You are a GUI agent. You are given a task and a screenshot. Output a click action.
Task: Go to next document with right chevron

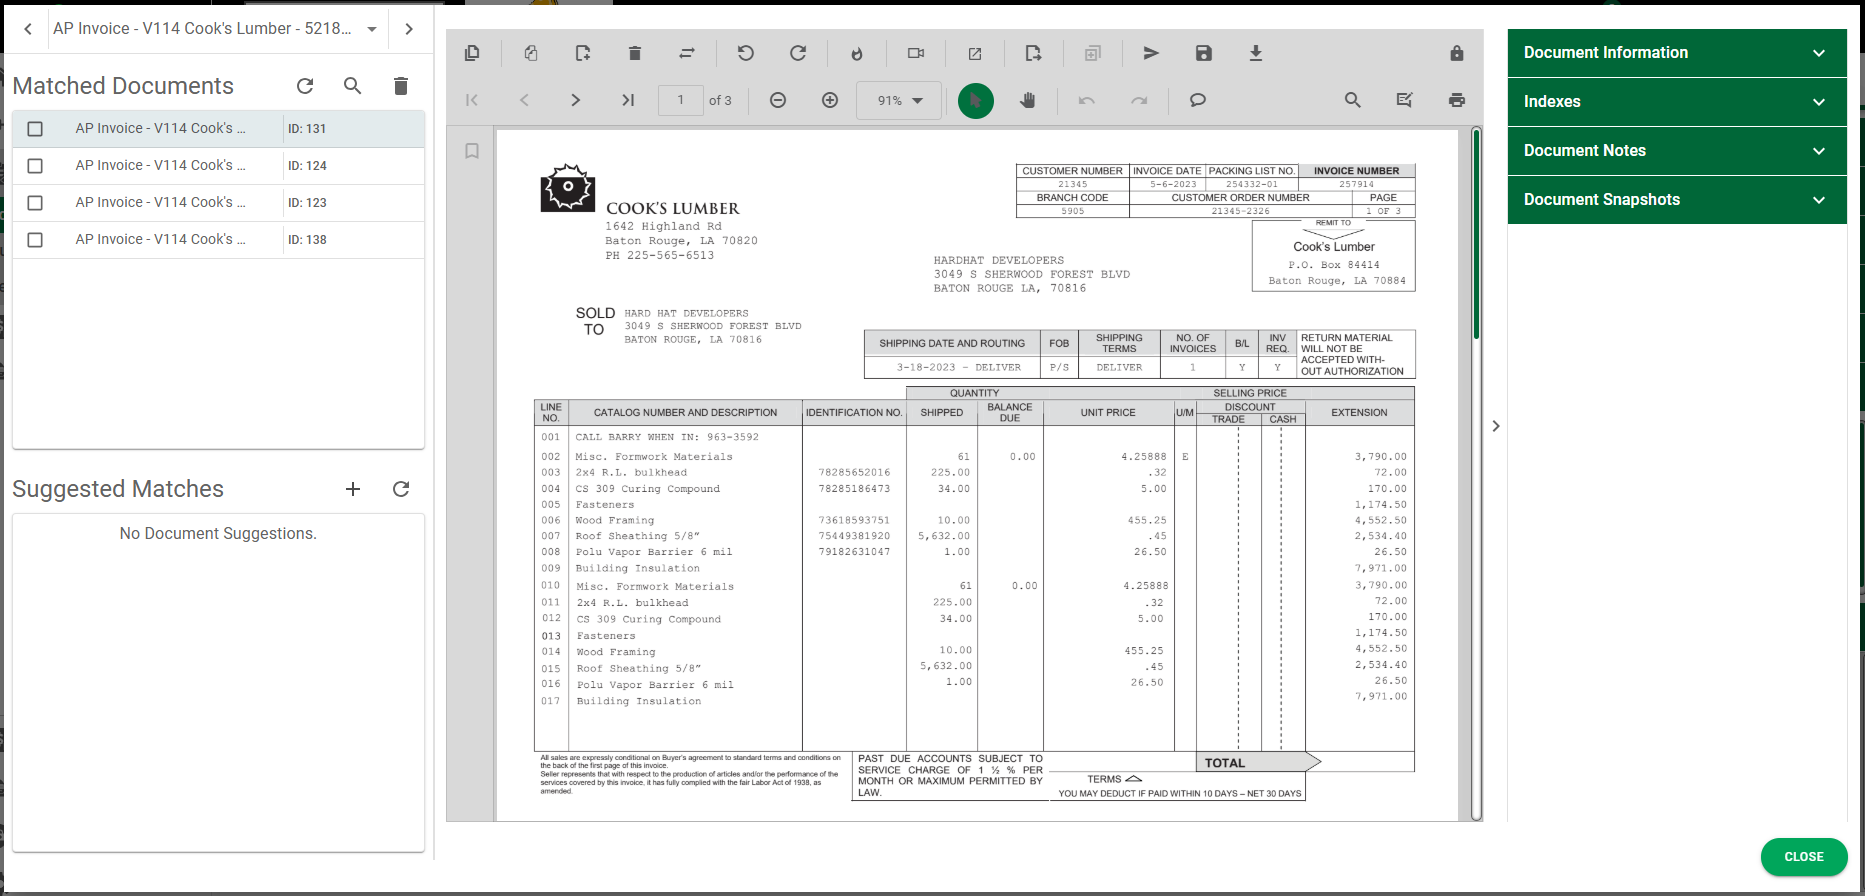(409, 29)
